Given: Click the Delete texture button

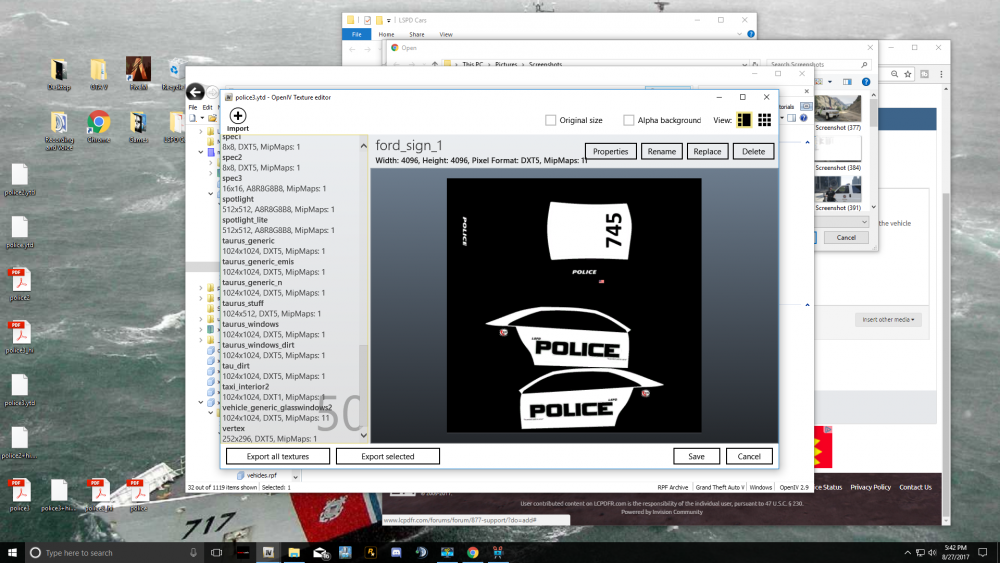Looking at the screenshot, I should 753,151.
